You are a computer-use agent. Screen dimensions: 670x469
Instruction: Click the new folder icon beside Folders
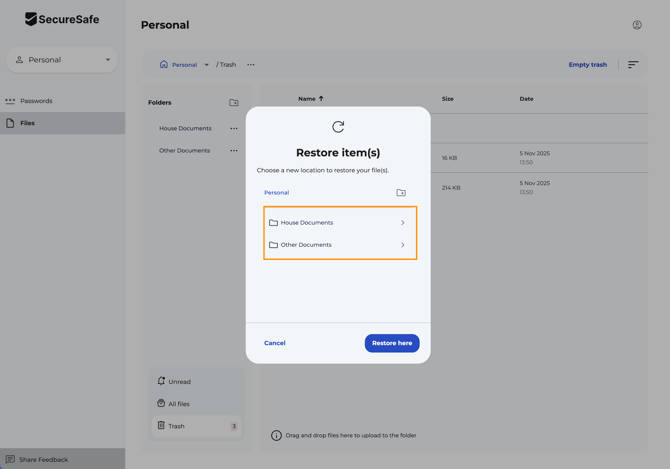coord(234,103)
